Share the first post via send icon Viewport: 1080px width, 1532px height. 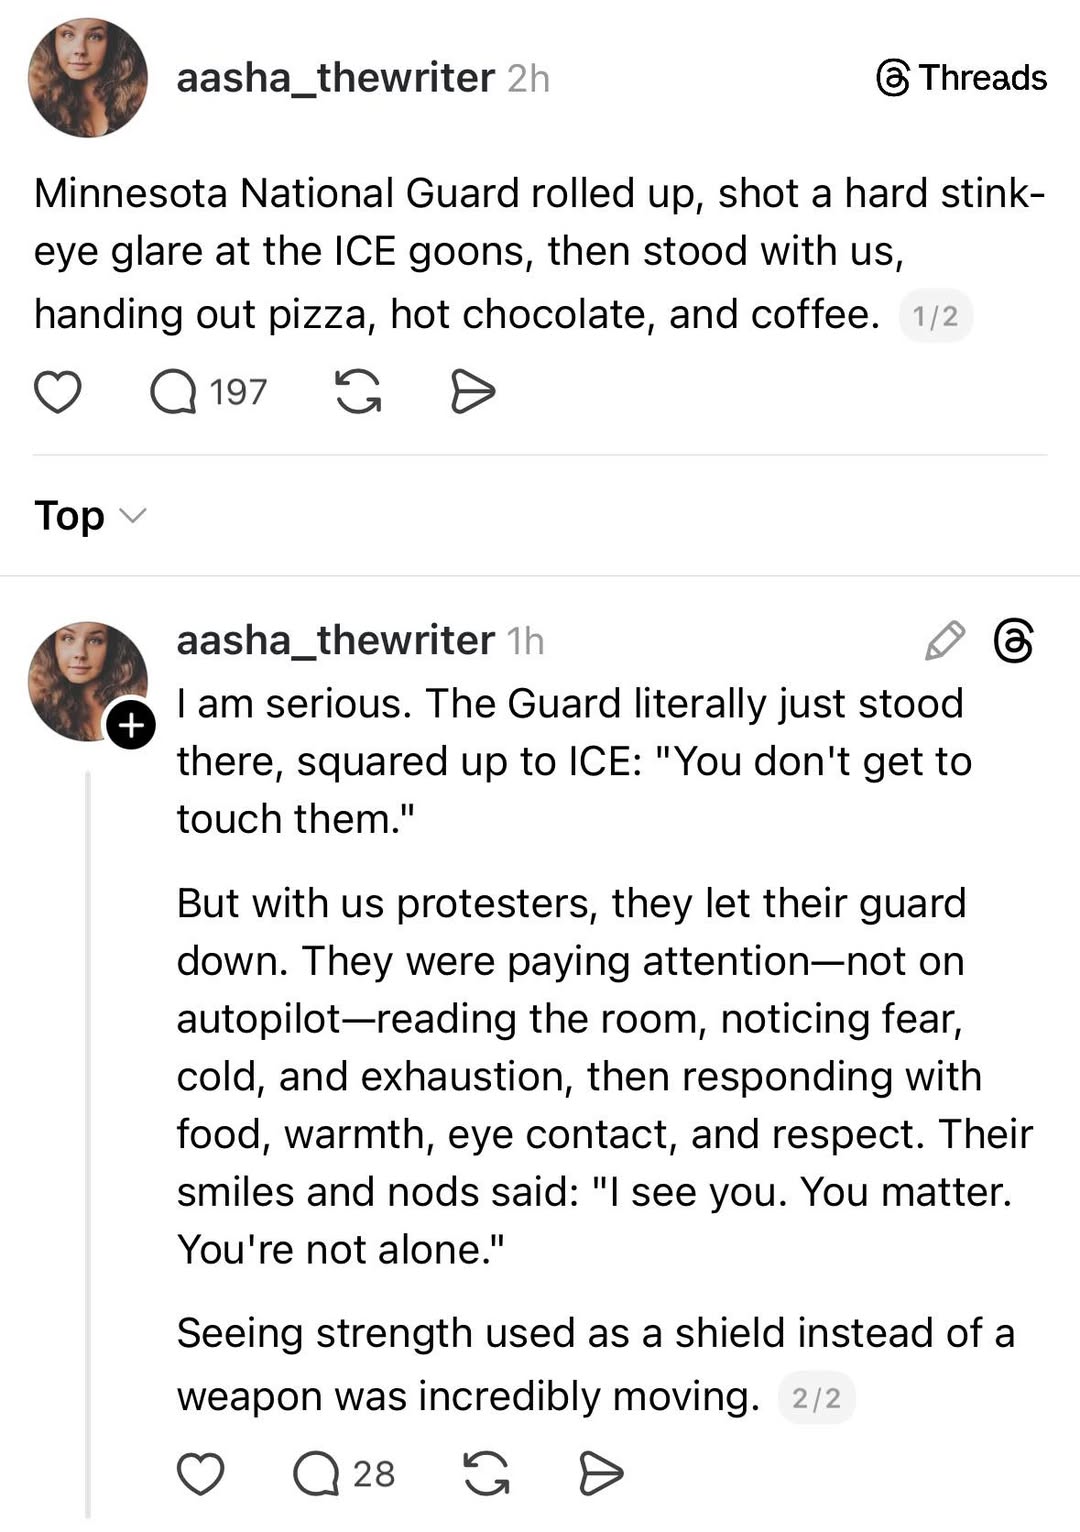[x=472, y=392]
